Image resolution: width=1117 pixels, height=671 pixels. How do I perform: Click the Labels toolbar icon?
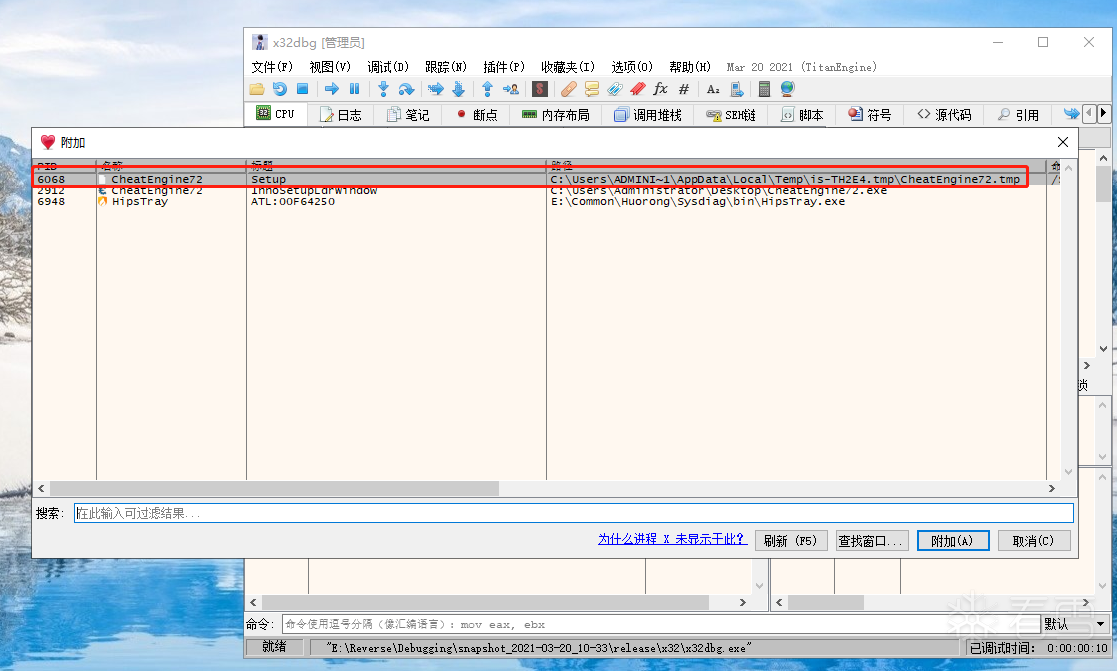[x=615, y=89]
